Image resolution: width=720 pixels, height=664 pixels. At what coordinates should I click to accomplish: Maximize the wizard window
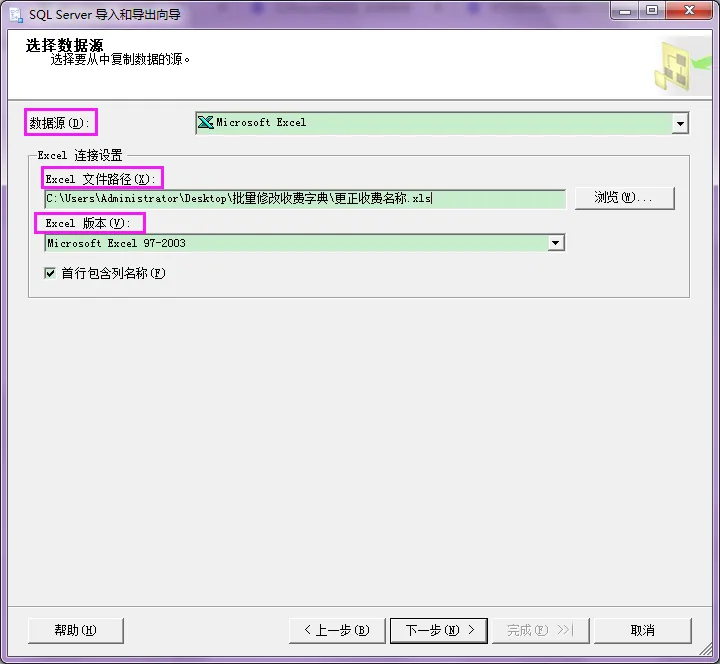point(652,11)
